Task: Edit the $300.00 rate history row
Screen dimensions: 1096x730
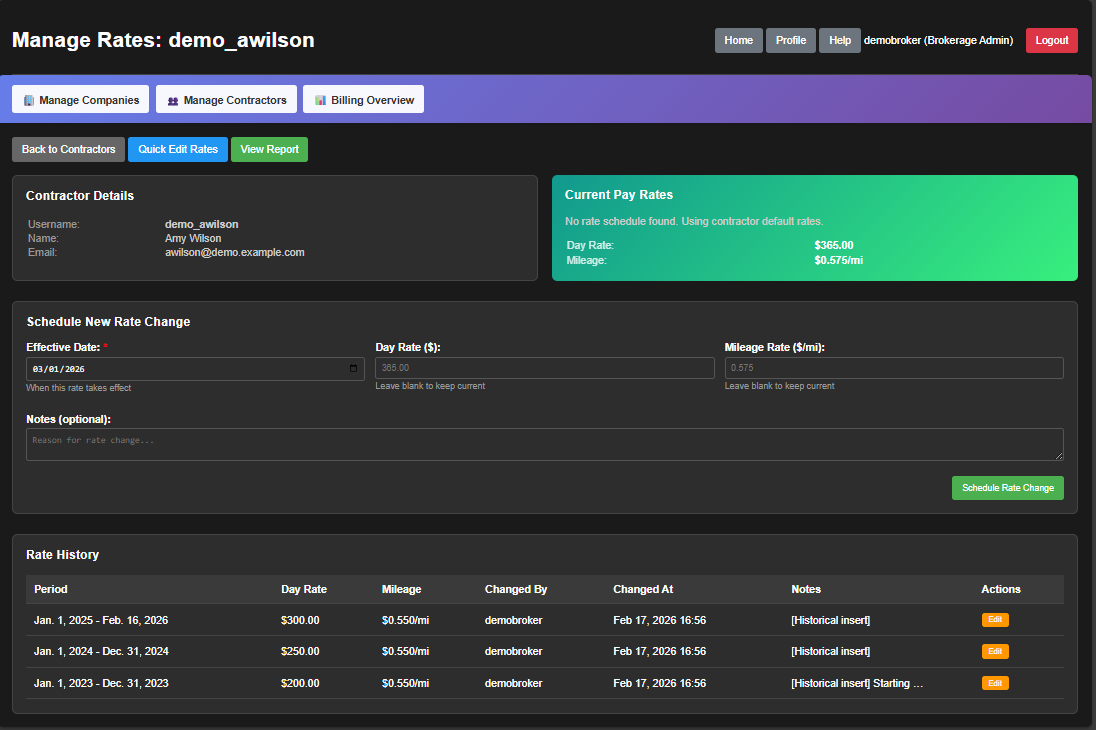Action: pos(994,620)
